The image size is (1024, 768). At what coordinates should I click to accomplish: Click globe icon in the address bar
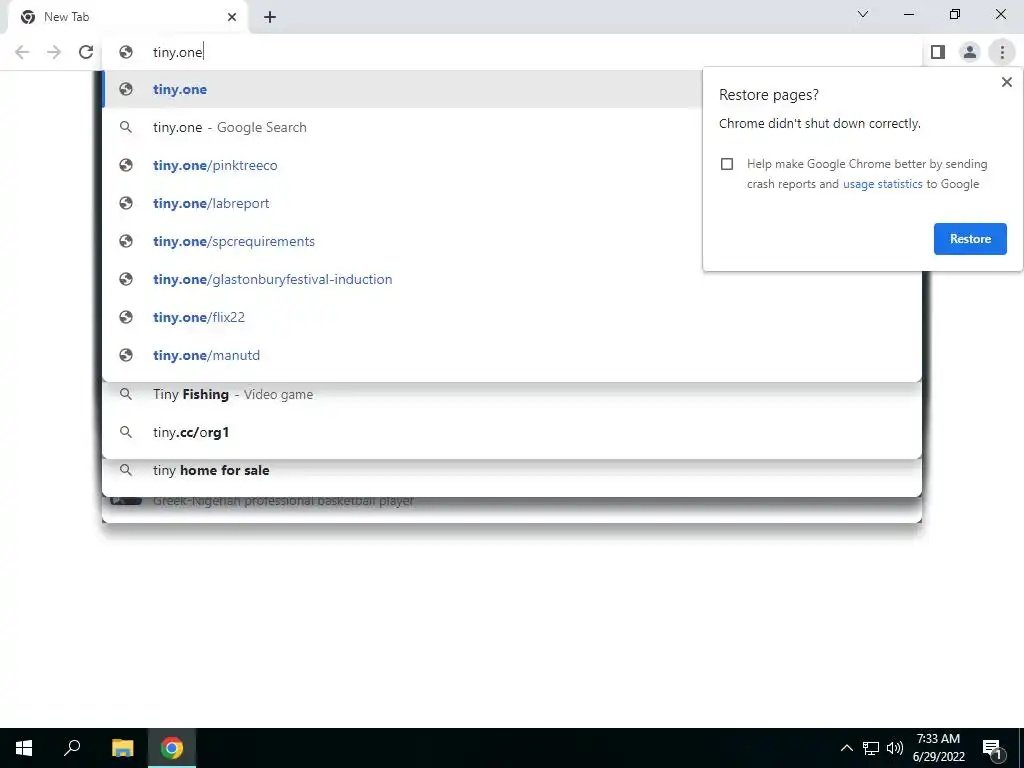pos(126,52)
